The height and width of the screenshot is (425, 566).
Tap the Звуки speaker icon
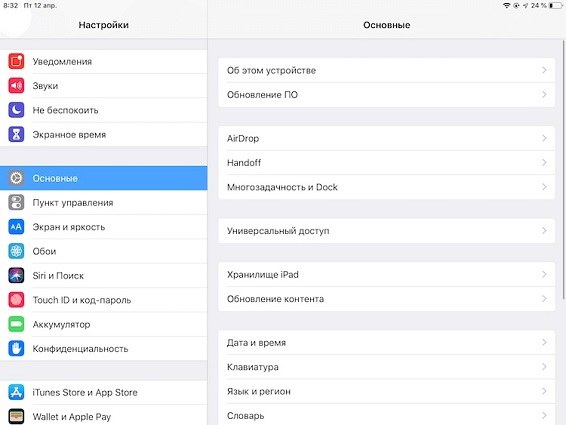[x=16, y=86]
